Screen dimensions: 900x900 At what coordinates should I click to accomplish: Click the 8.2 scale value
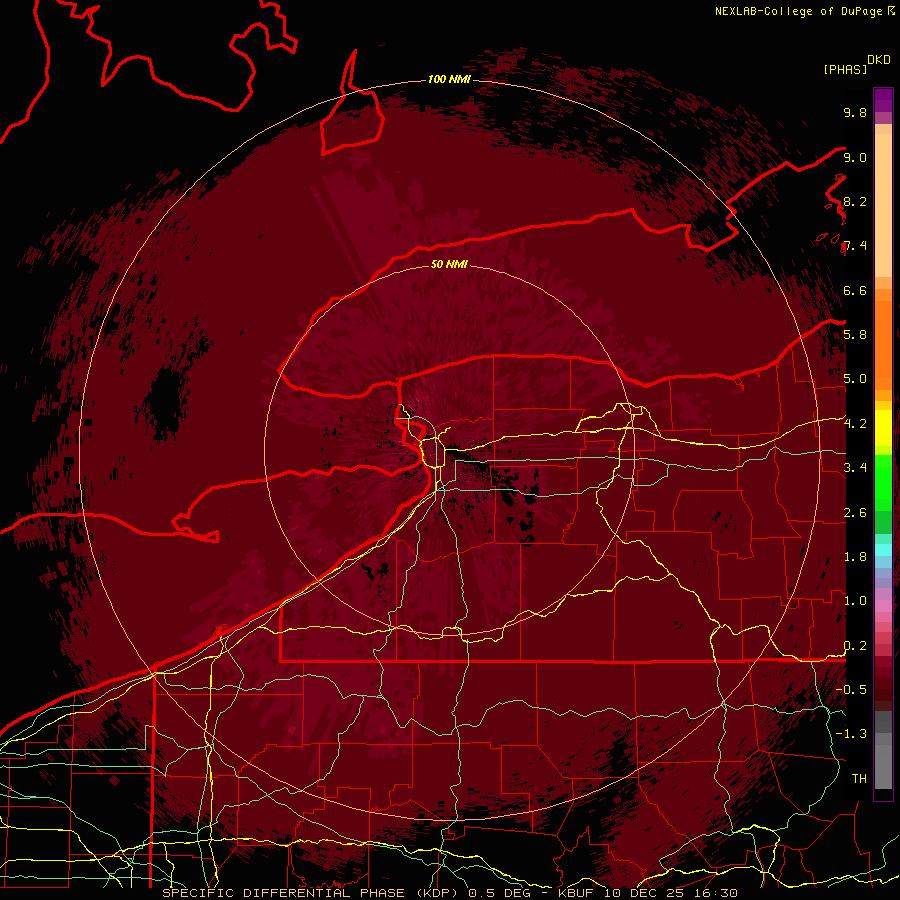[855, 201]
